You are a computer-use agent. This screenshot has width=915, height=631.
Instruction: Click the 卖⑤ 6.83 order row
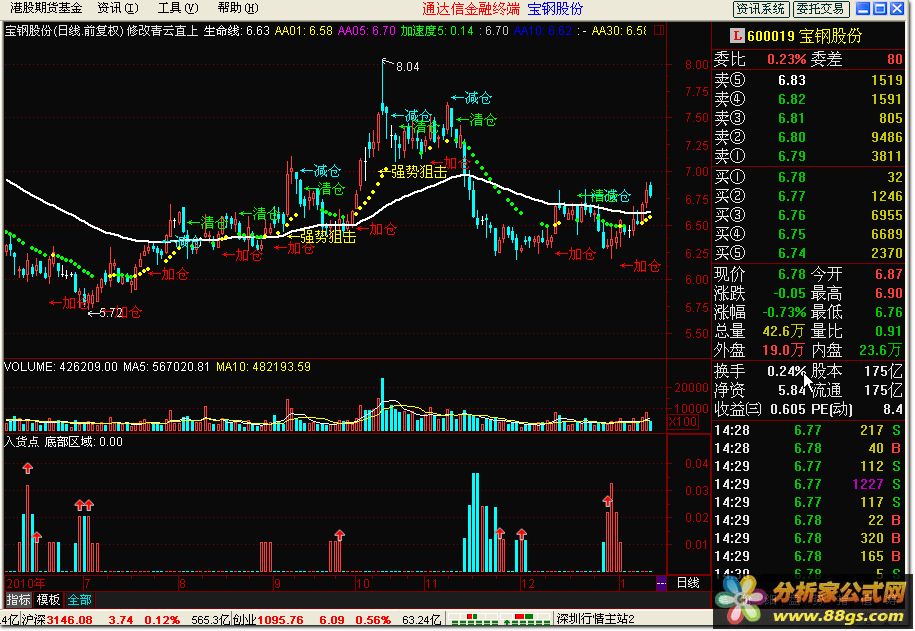tap(808, 80)
